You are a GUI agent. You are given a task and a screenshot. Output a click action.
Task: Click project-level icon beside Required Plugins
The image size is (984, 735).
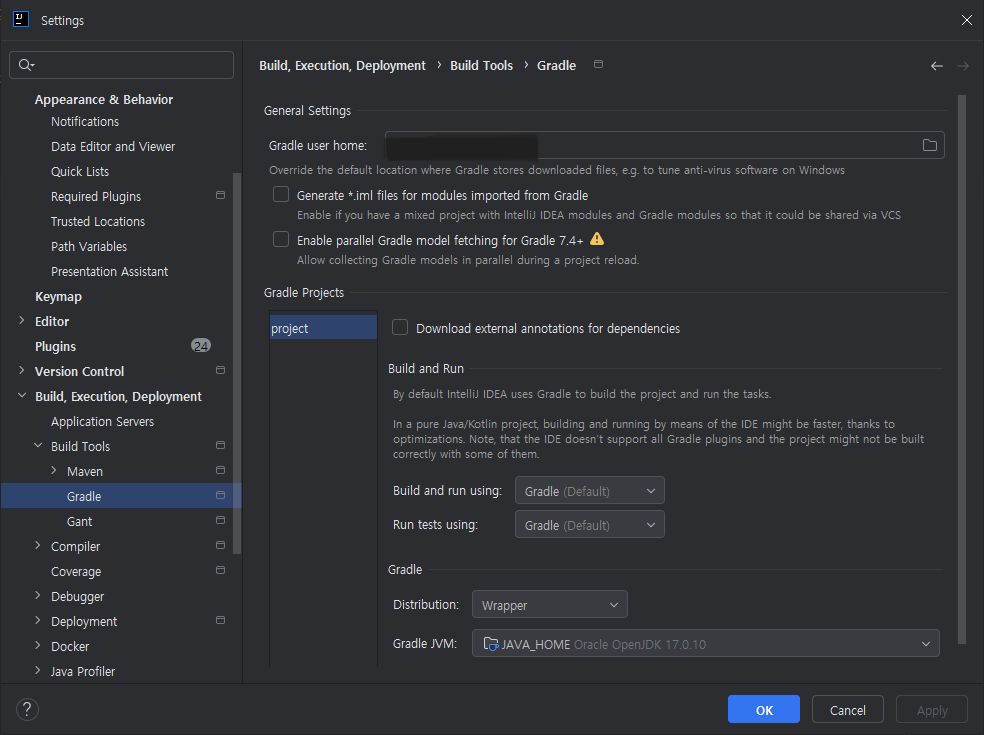(220, 195)
